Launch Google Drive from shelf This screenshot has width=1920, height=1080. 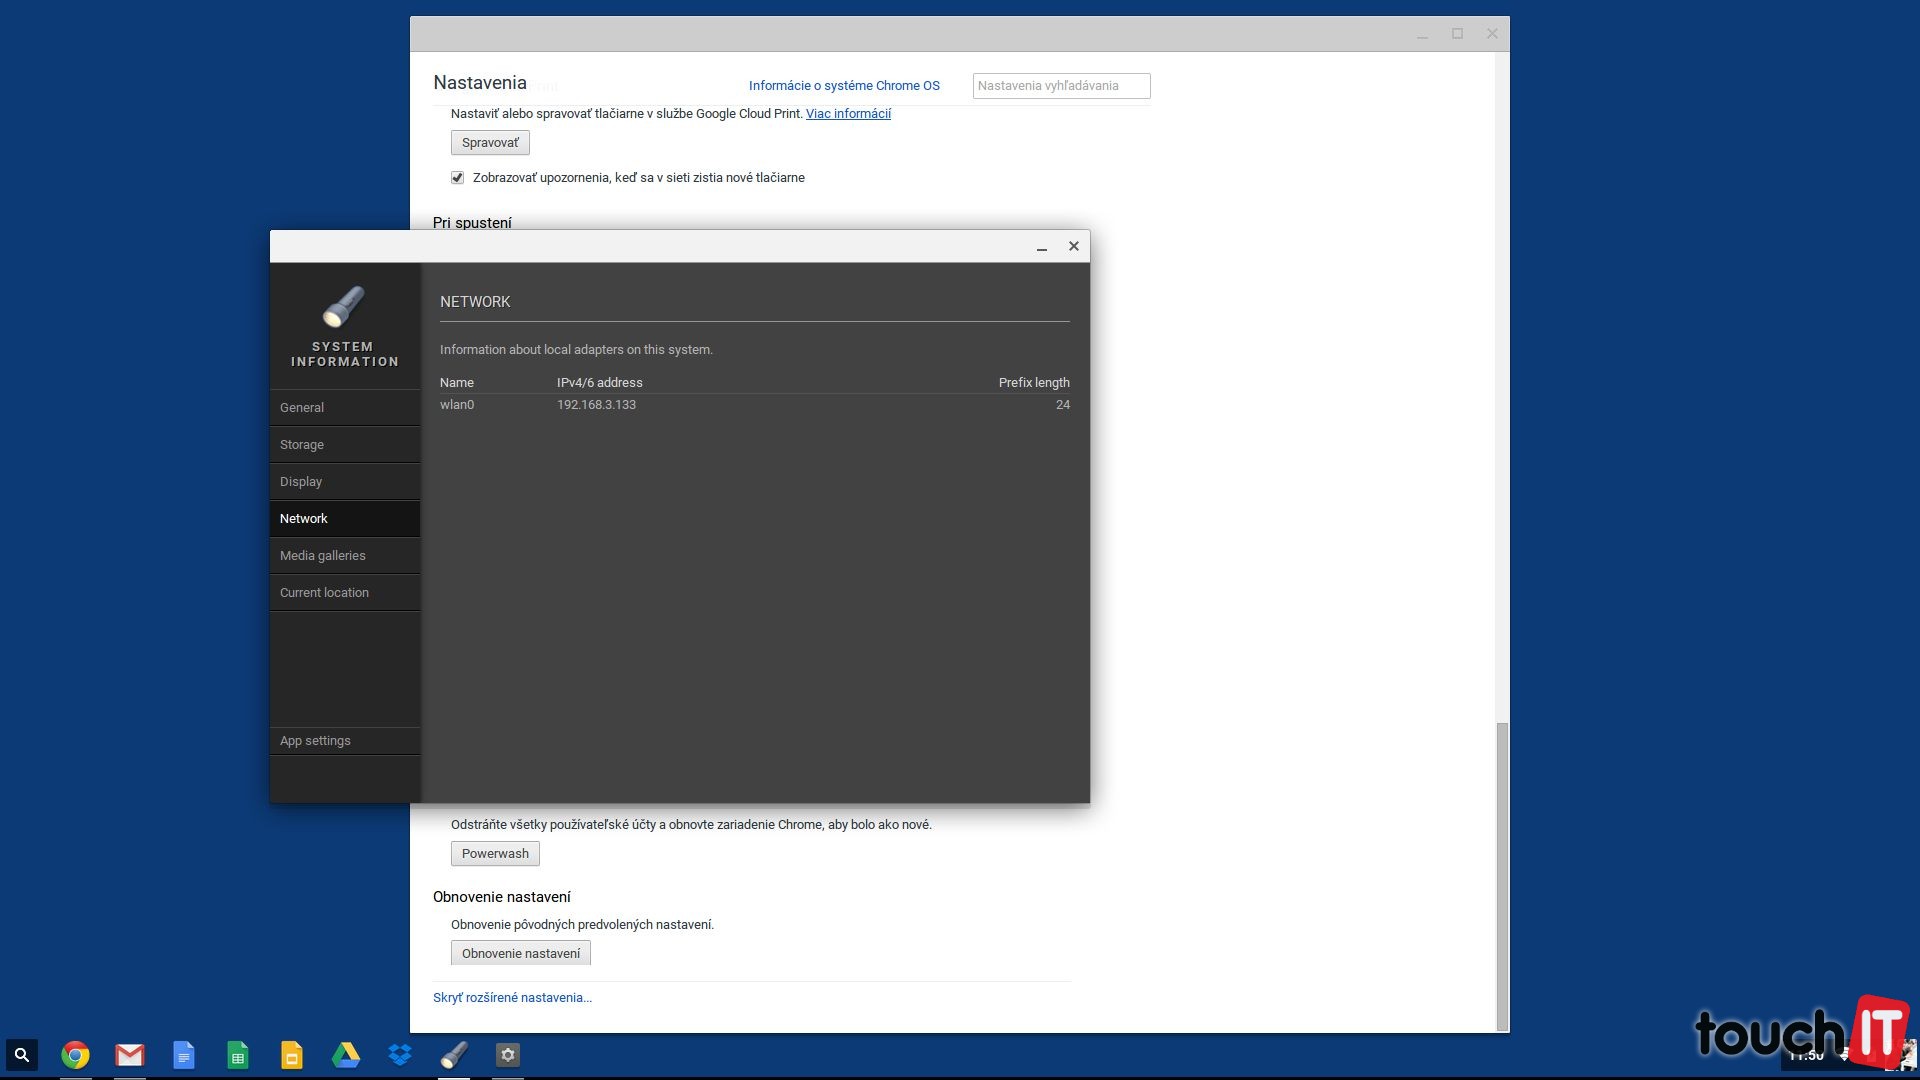[x=345, y=1055]
